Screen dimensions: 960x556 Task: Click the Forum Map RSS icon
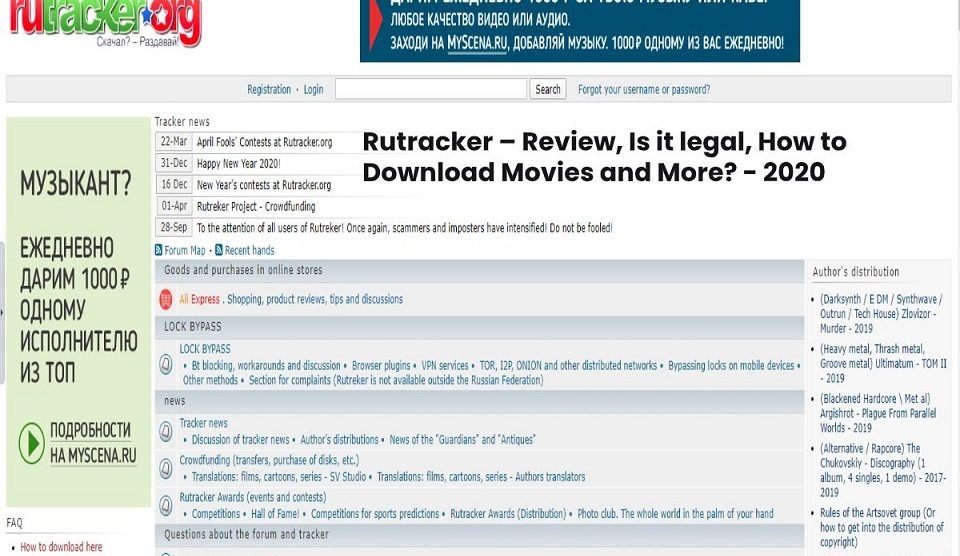pyautogui.click(x=159, y=250)
